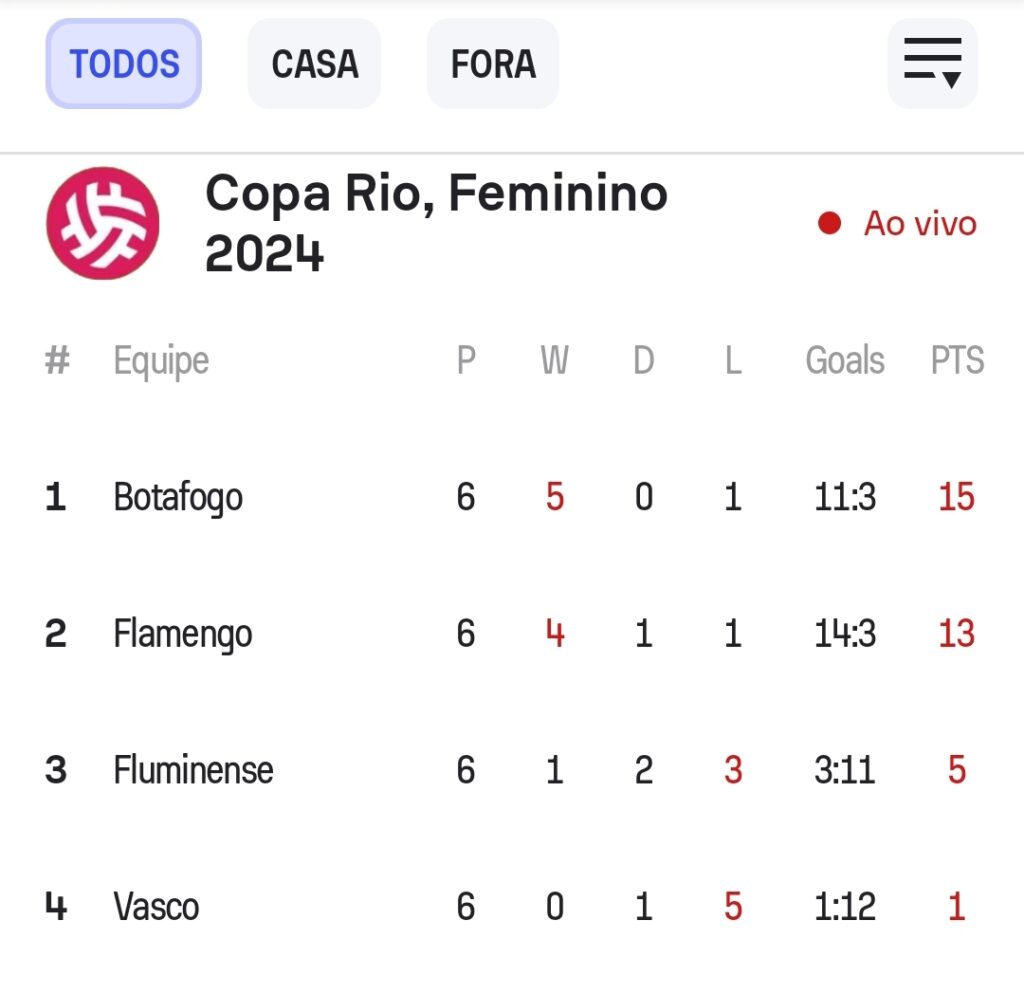Sort by the L column header
1024x994 pixels.
pos(733,360)
